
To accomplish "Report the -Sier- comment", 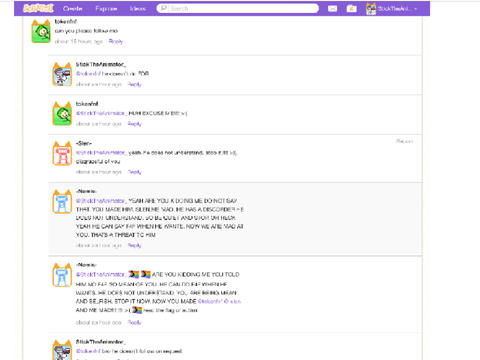I will coord(404,141).
